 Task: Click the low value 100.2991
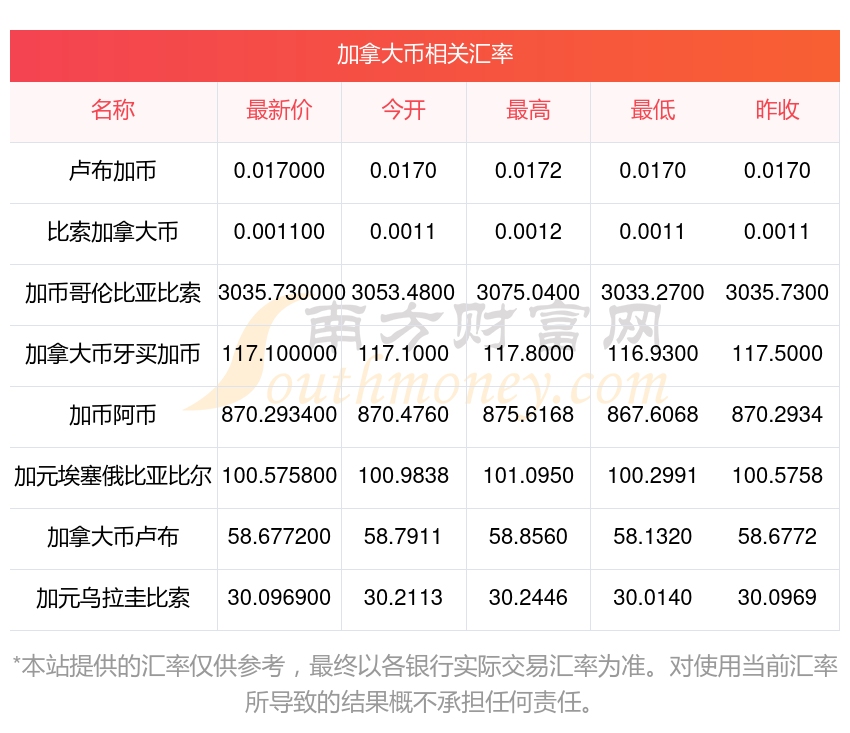point(653,476)
